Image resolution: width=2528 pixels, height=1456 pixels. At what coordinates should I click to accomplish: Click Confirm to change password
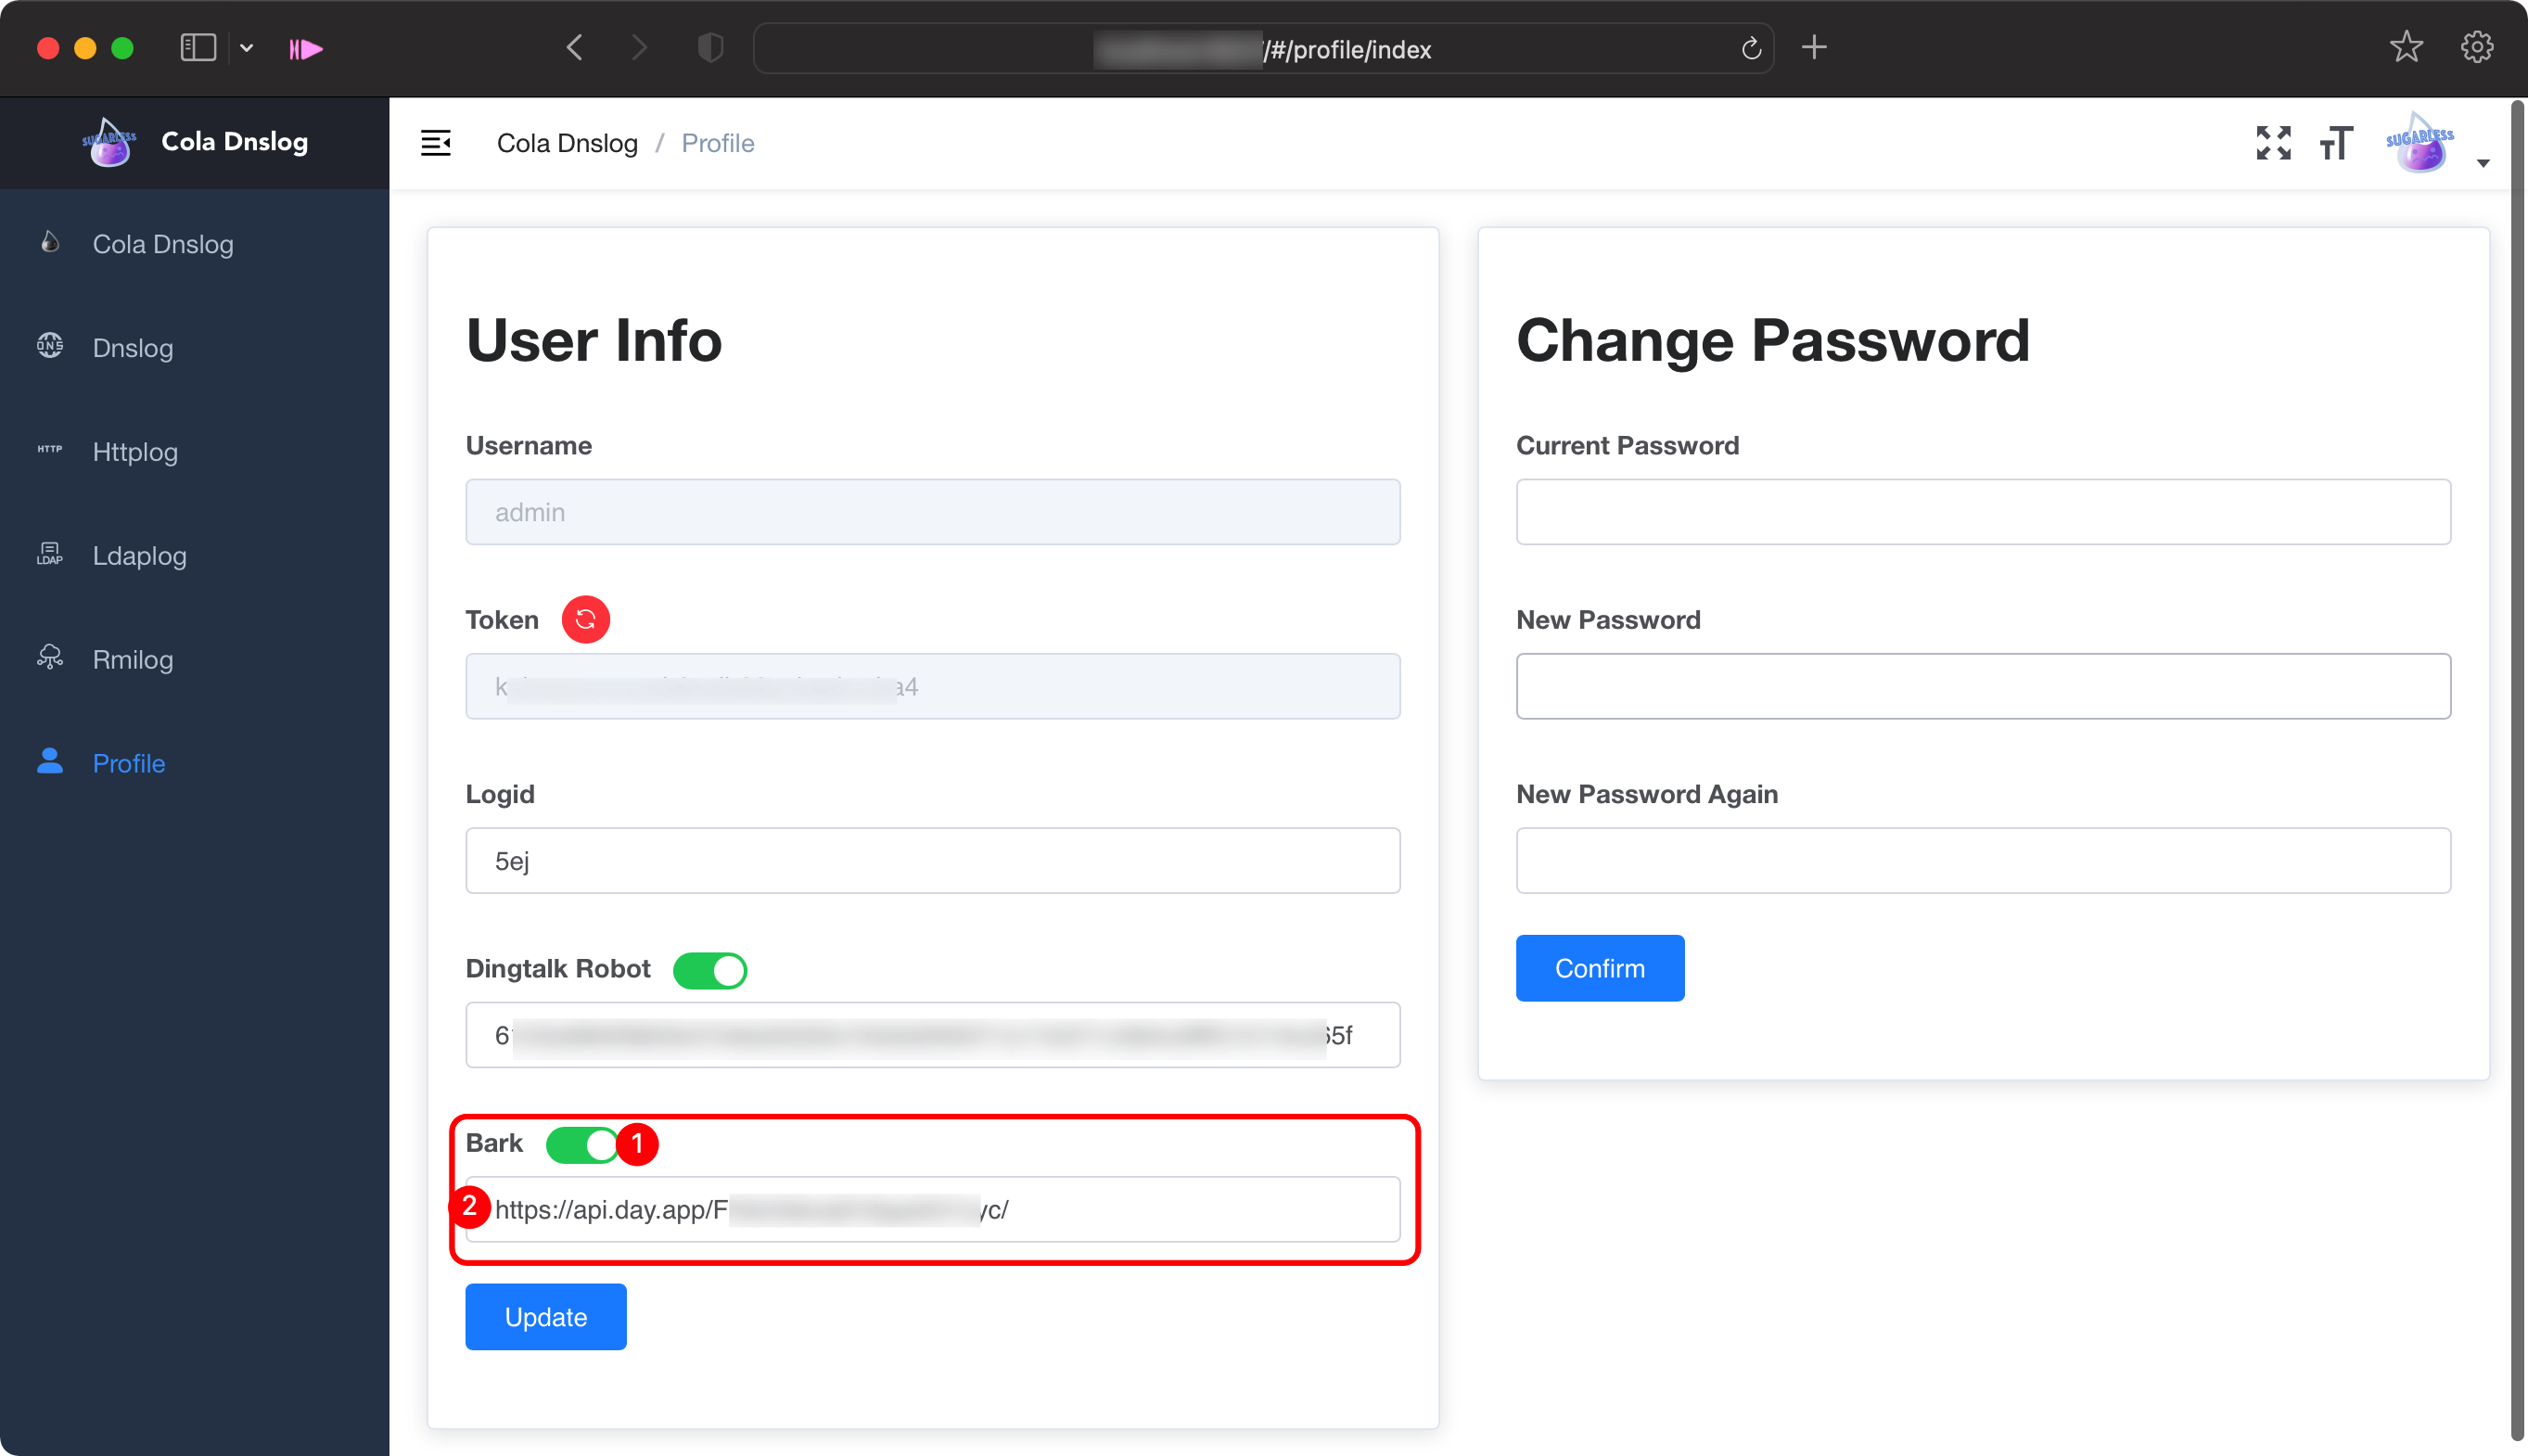point(1599,968)
